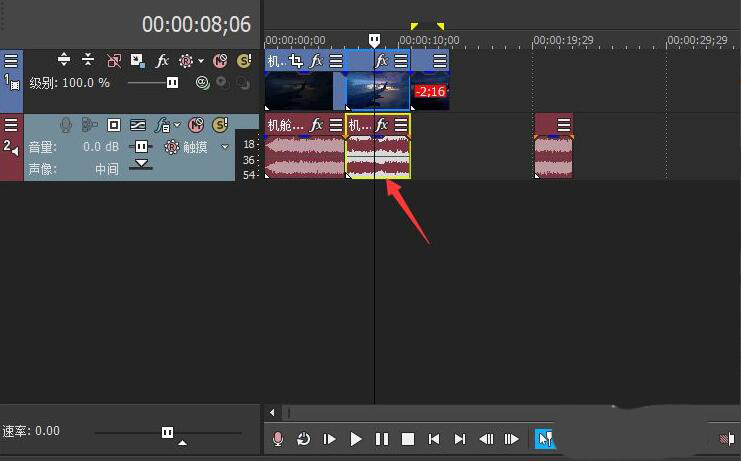Image resolution: width=741 pixels, height=461 pixels.
Task: Click the 00:00:08;06 timecode display
Action: click(196, 24)
